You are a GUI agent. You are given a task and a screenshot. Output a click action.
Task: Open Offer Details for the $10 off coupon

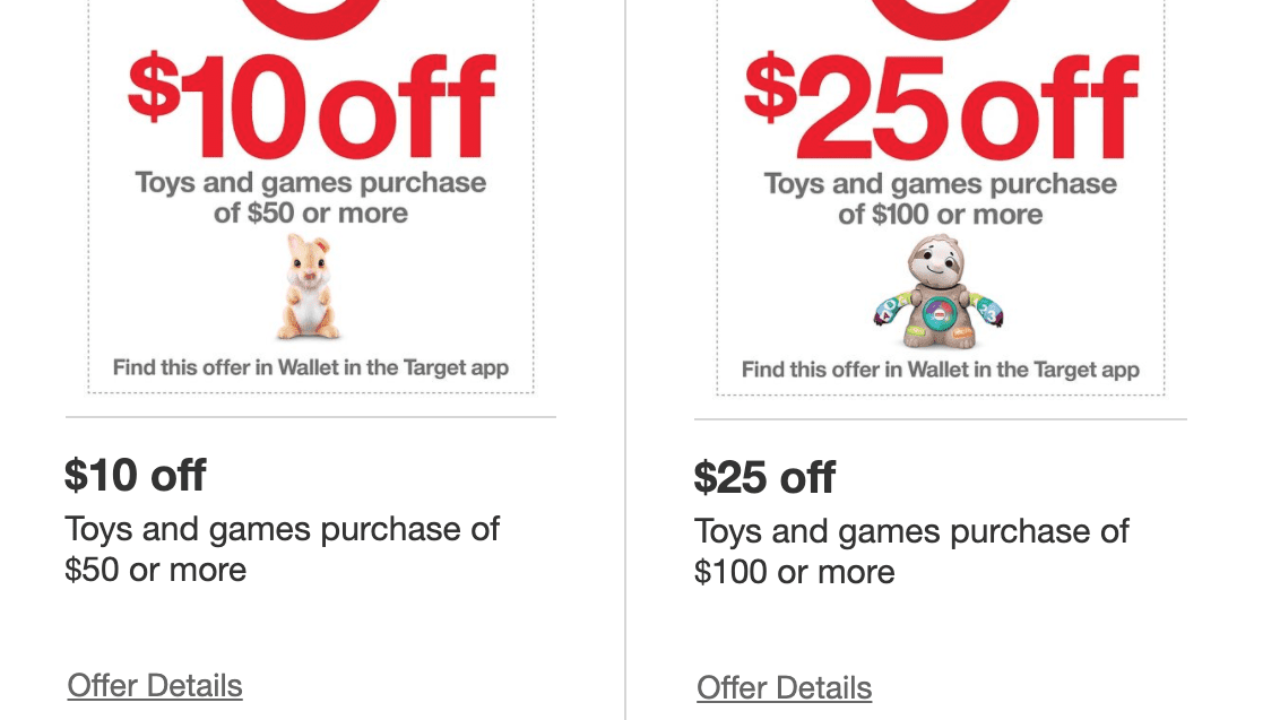(x=154, y=685)
